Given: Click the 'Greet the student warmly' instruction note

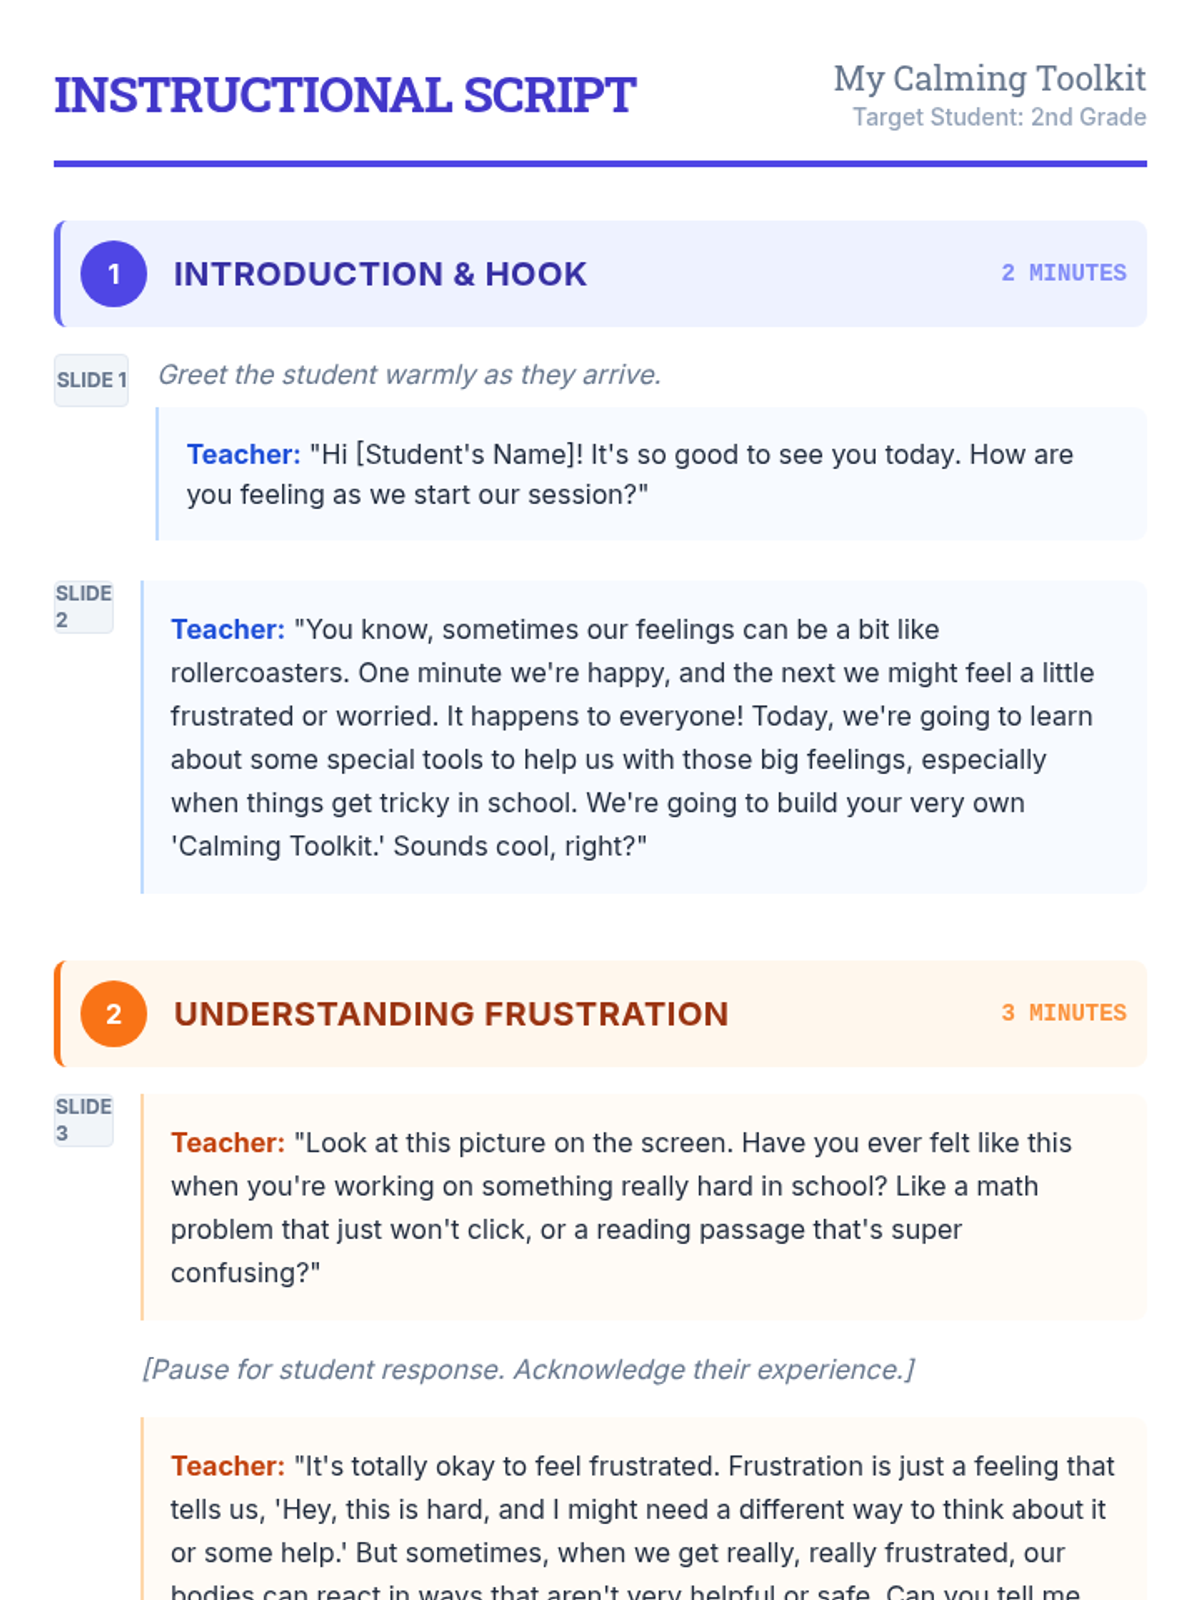Looking at the screenshot, I should pyautogui.click(x=410, y=375).
